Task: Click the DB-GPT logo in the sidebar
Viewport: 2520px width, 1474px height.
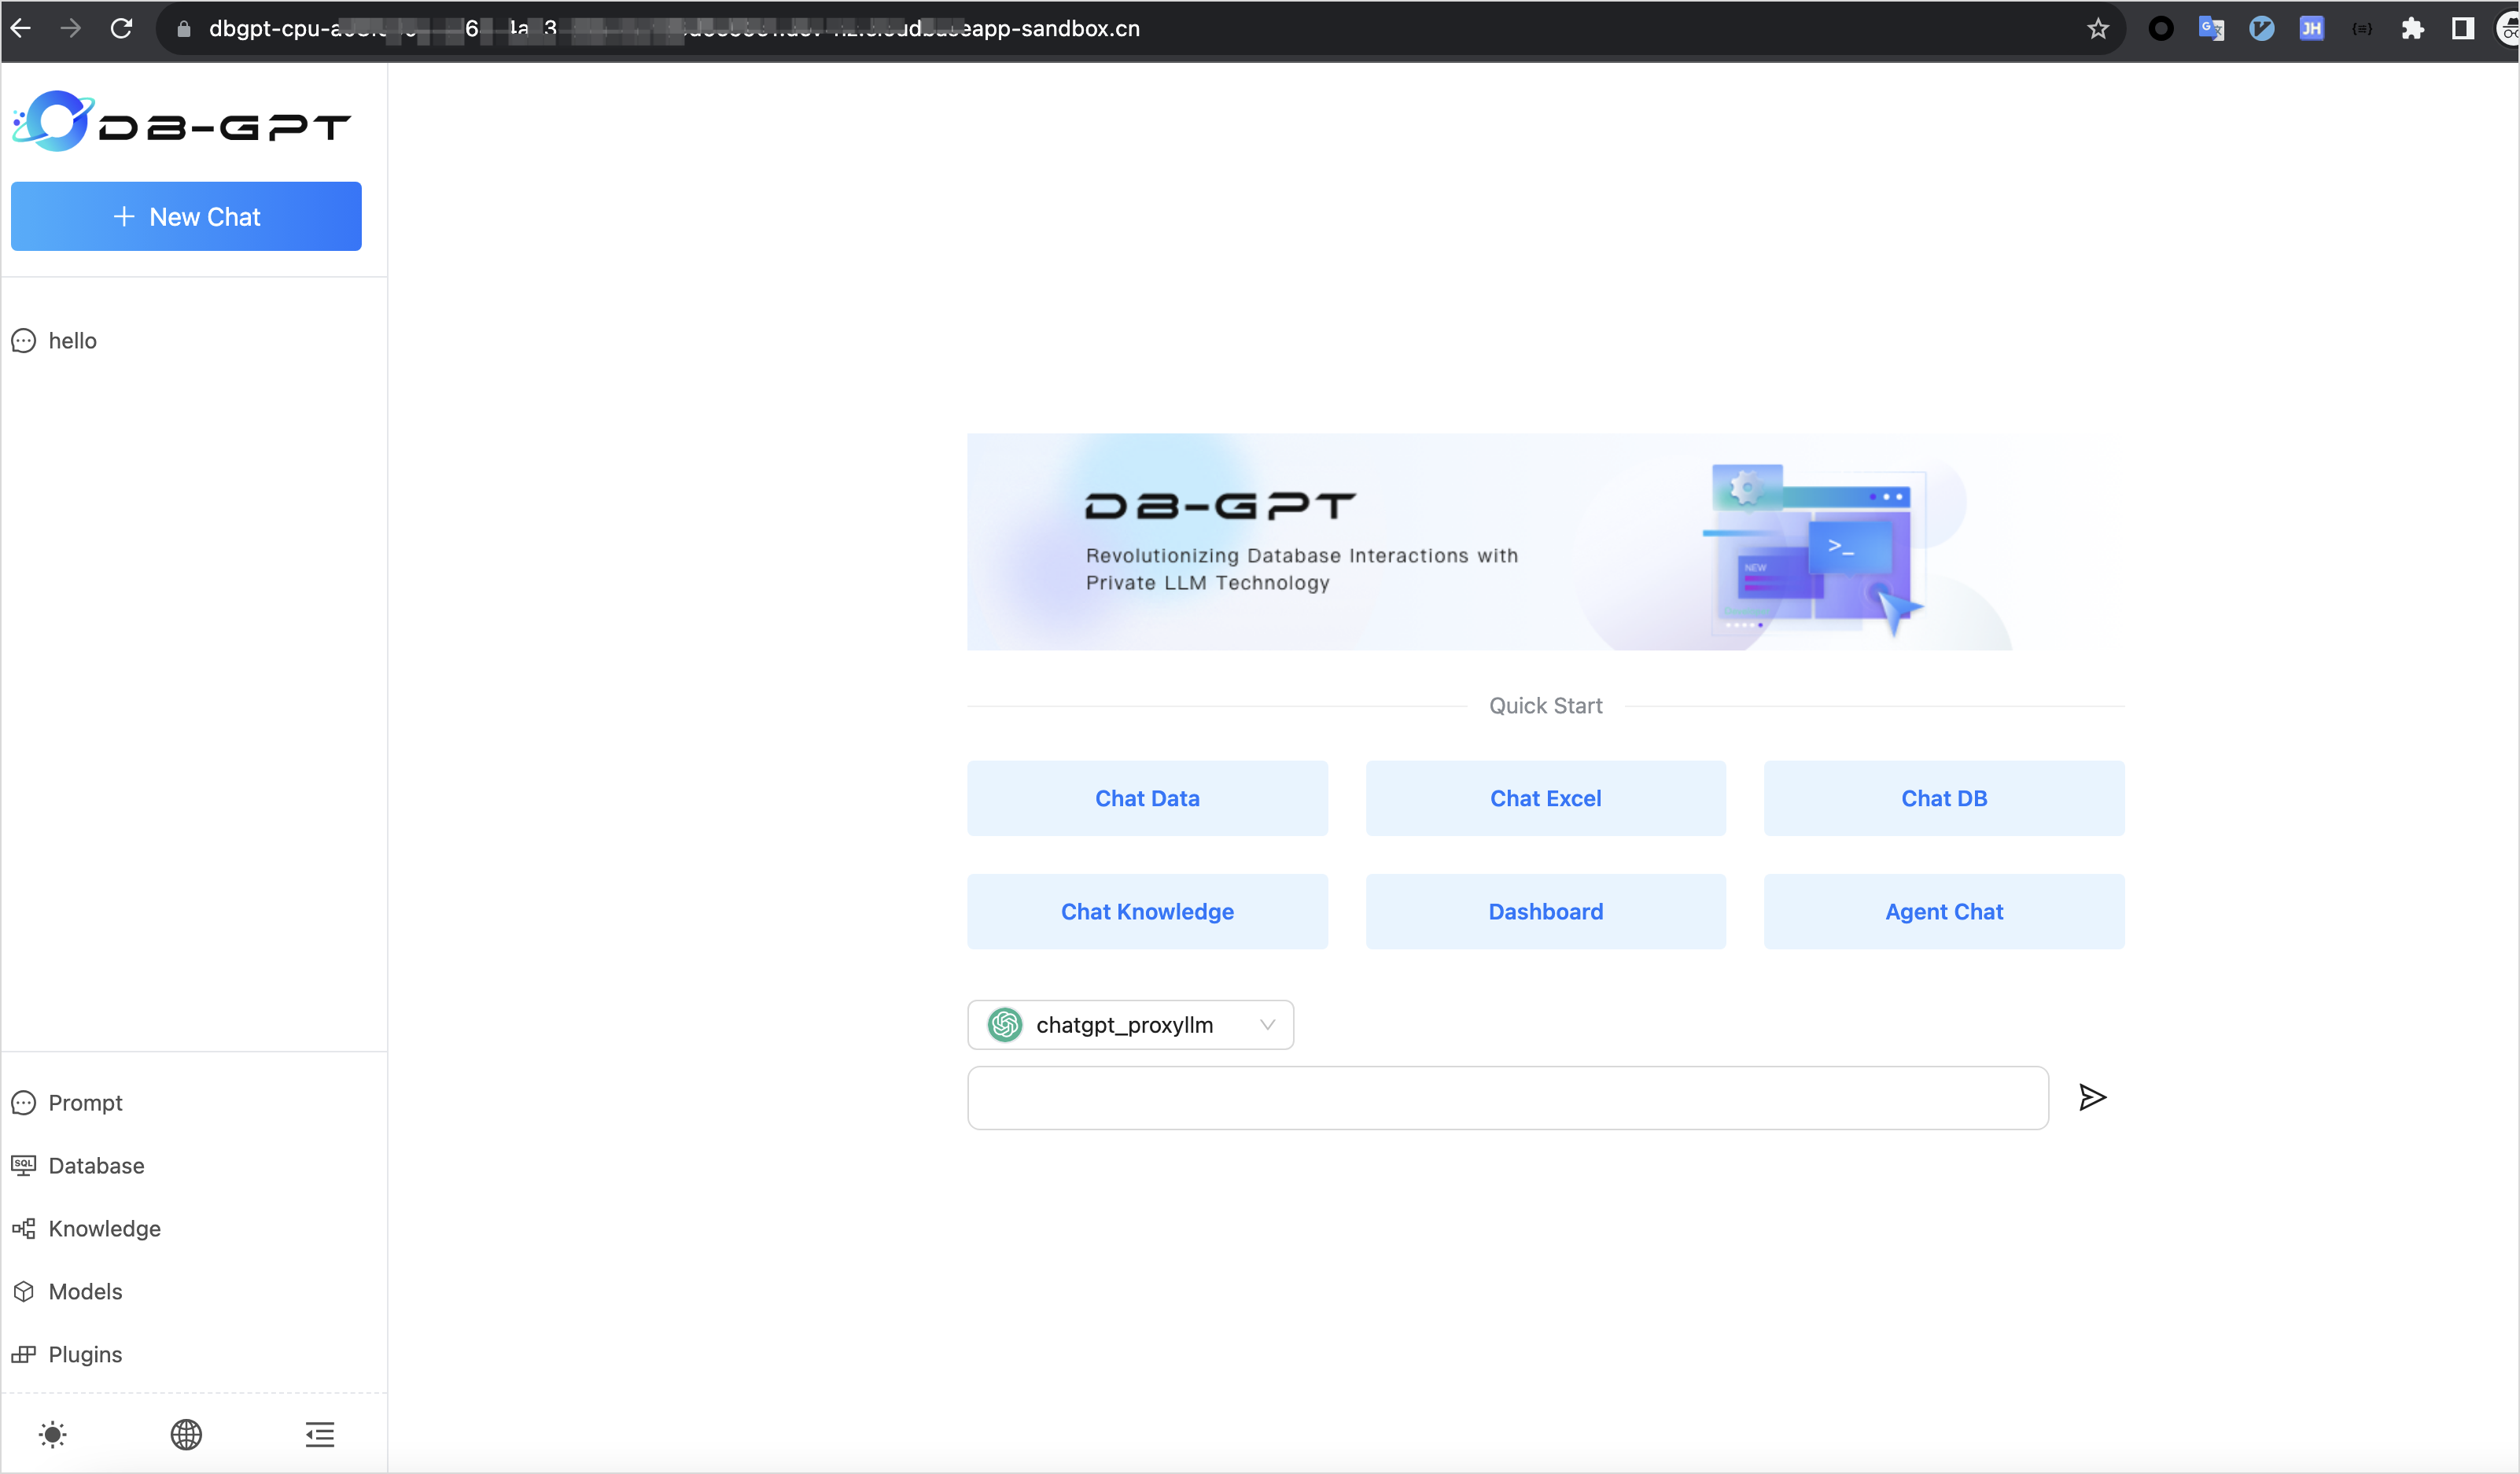Action: 181,122
